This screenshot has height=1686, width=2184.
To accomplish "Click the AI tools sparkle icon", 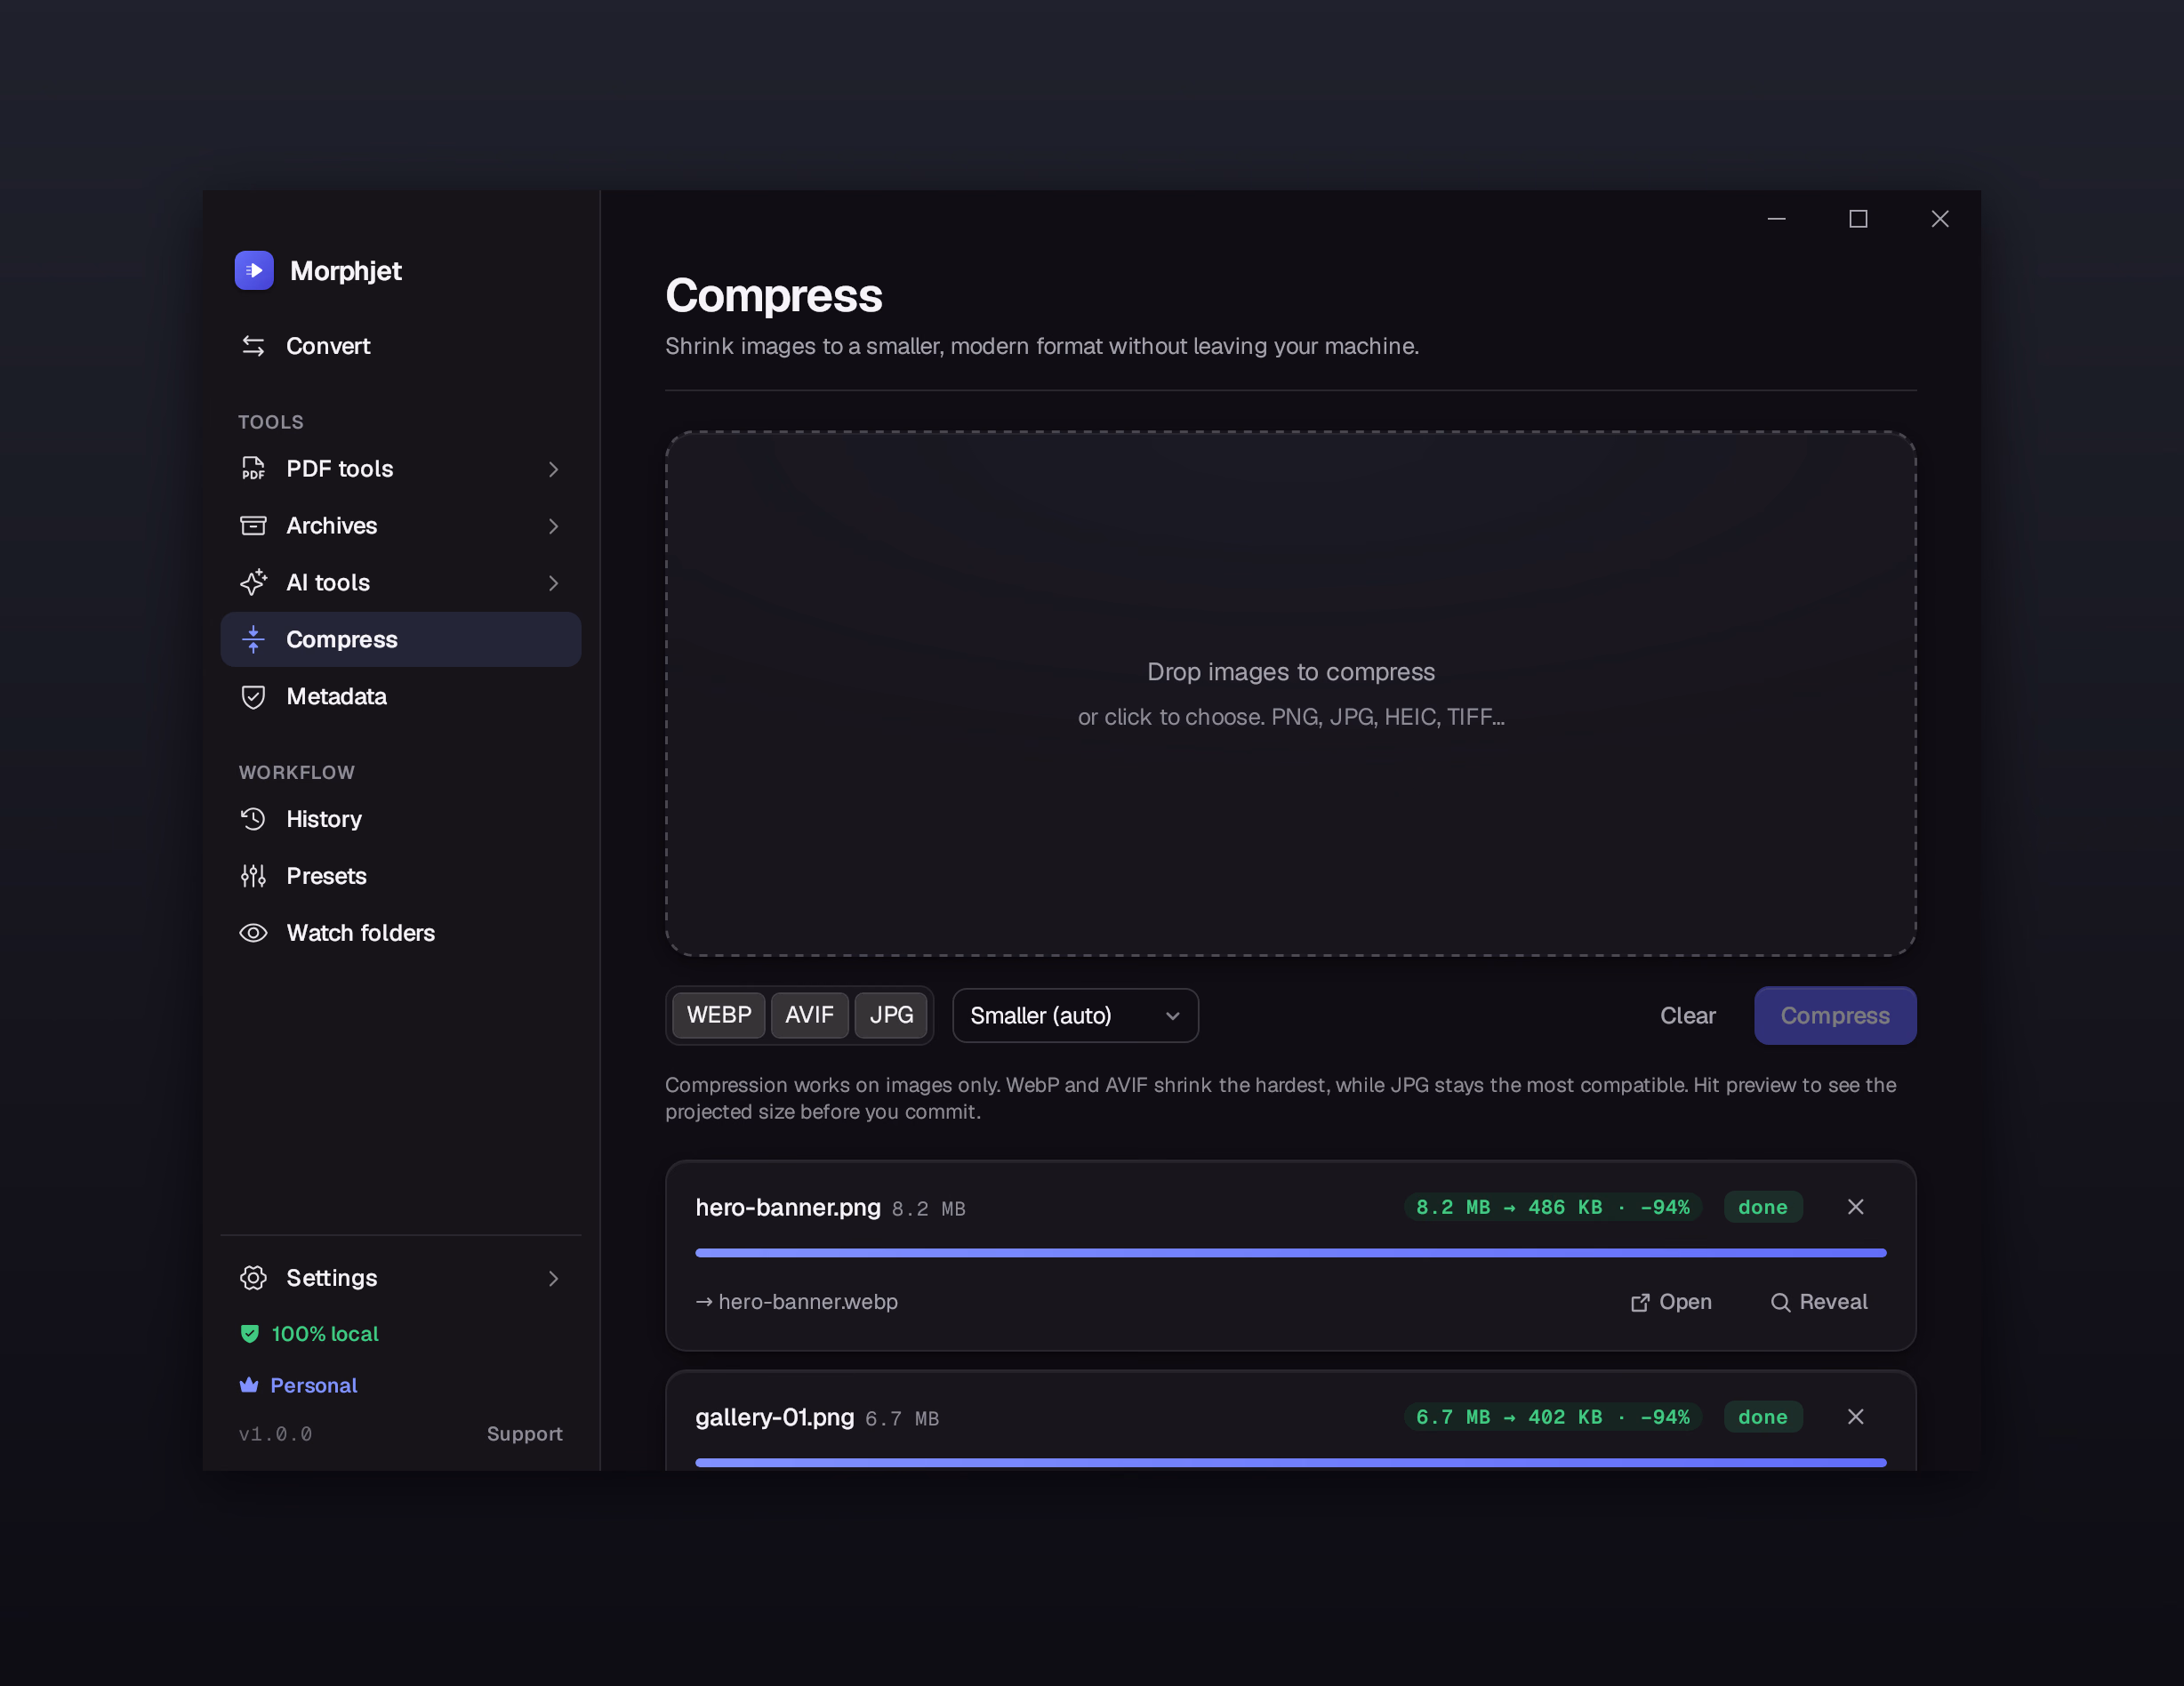I will [253, 582].
